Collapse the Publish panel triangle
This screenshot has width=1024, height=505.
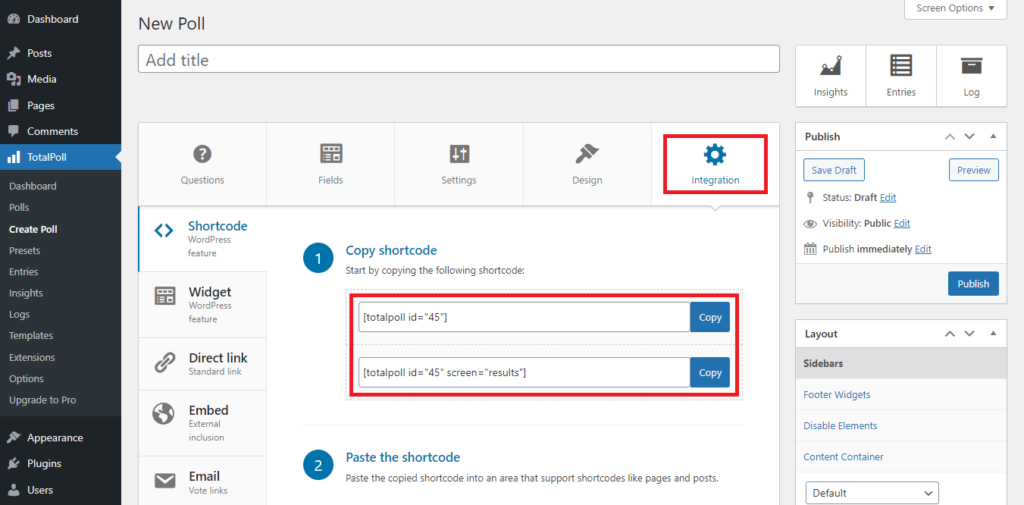coord(993,137)
